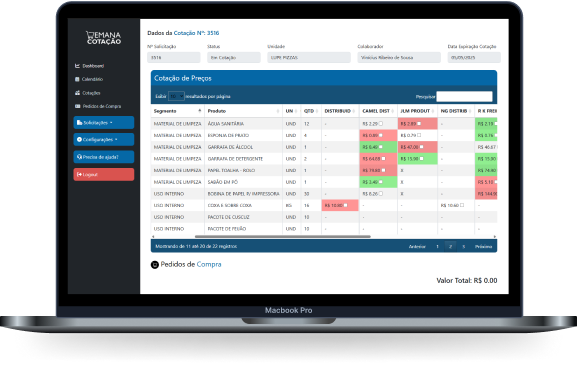Viewport: 577px width, 365px height.
Task: Click the Status field Em Cotação
Action: (x=234, y=57)
